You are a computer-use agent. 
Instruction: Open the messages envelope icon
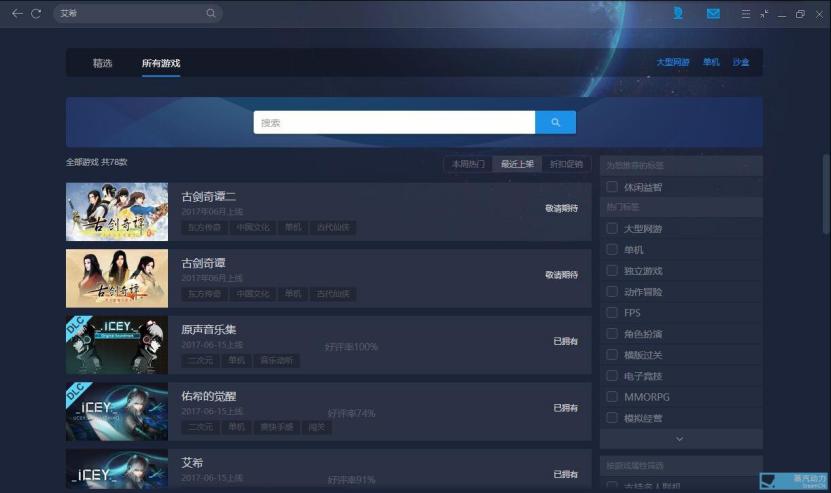713,14
